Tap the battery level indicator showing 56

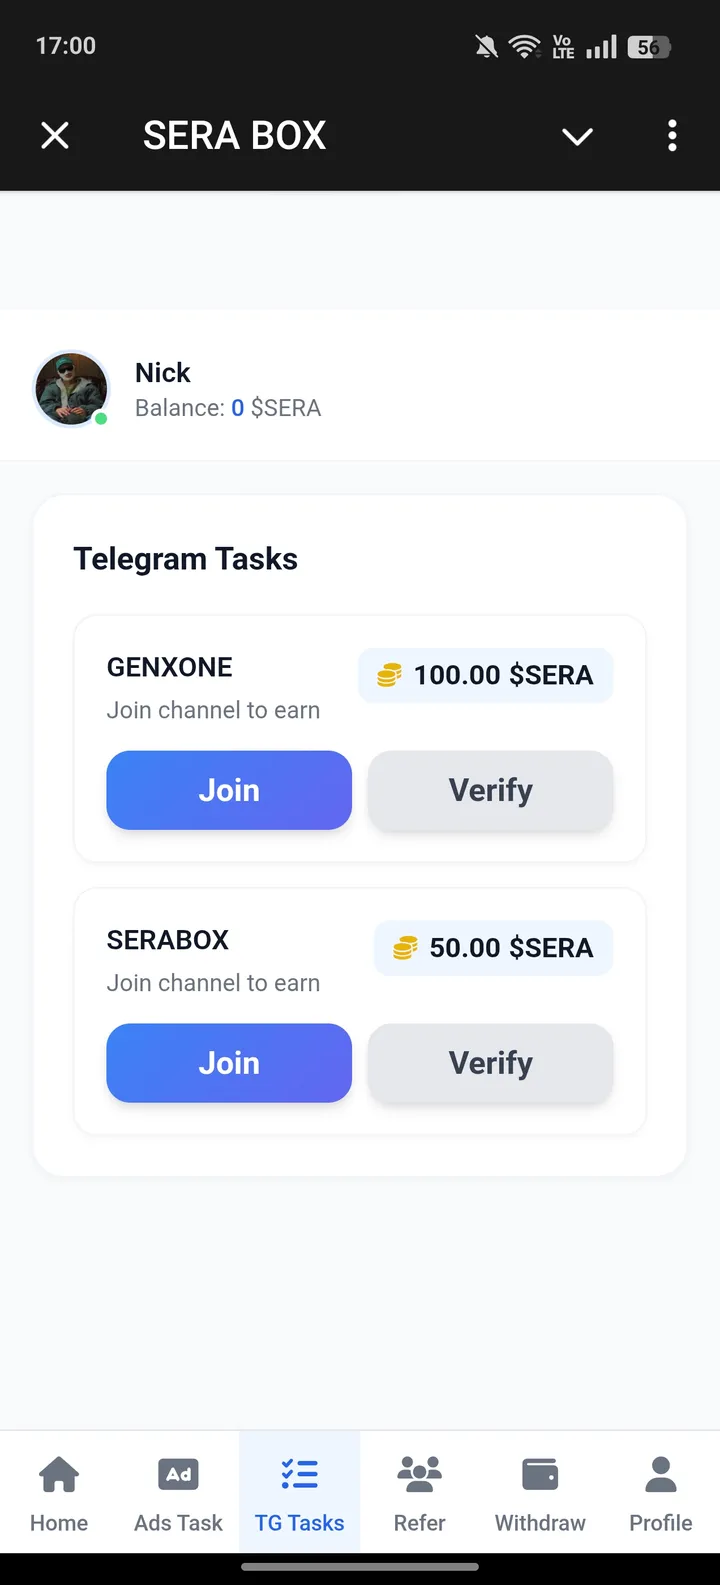[645, 46]
